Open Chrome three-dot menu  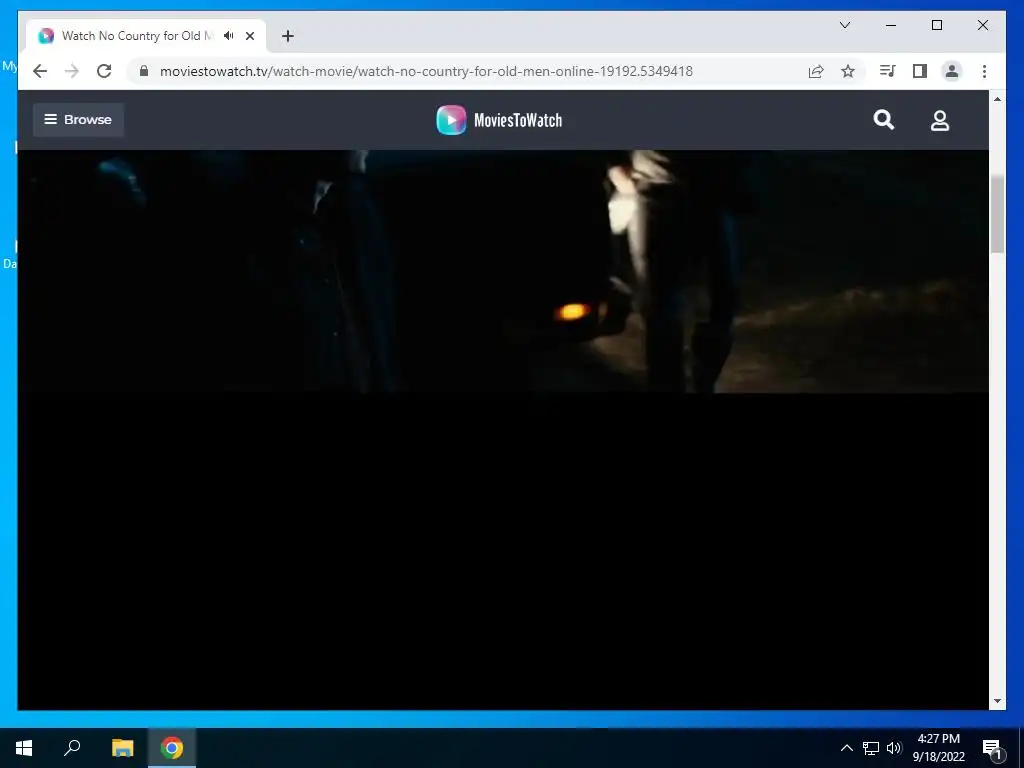pyautogui.click(x=984, y=71)
